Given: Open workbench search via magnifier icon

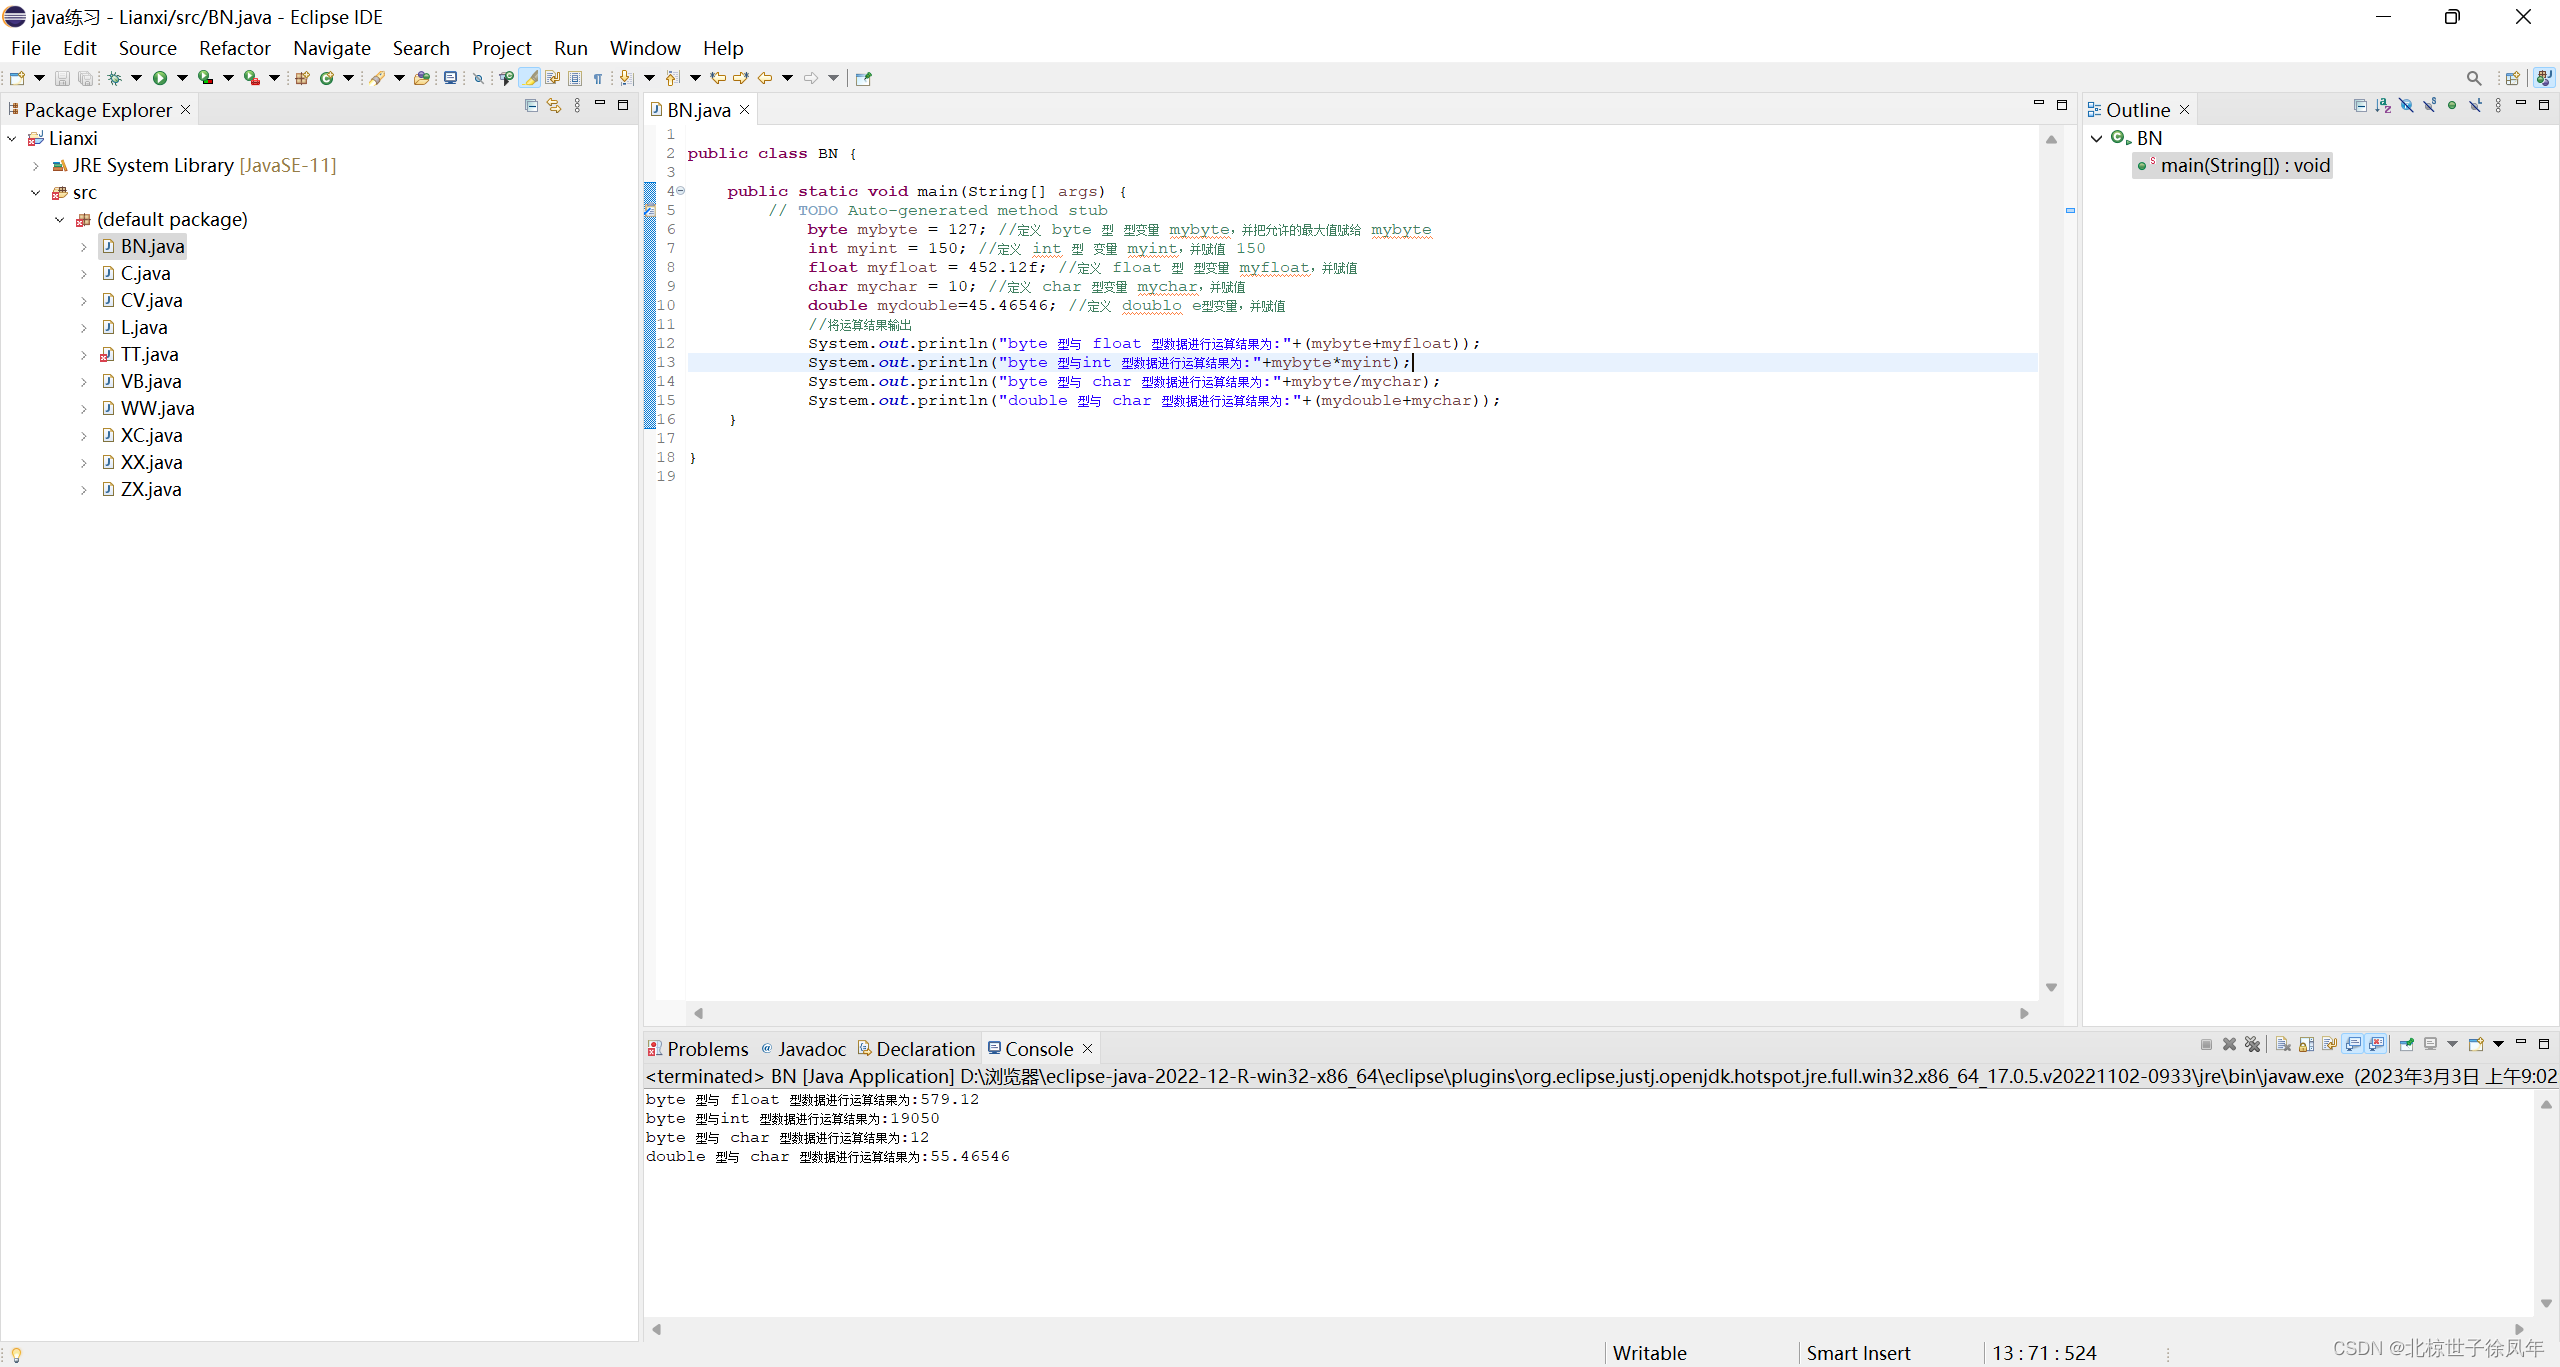Looking at the screenshot, I should click(2472, 78).
